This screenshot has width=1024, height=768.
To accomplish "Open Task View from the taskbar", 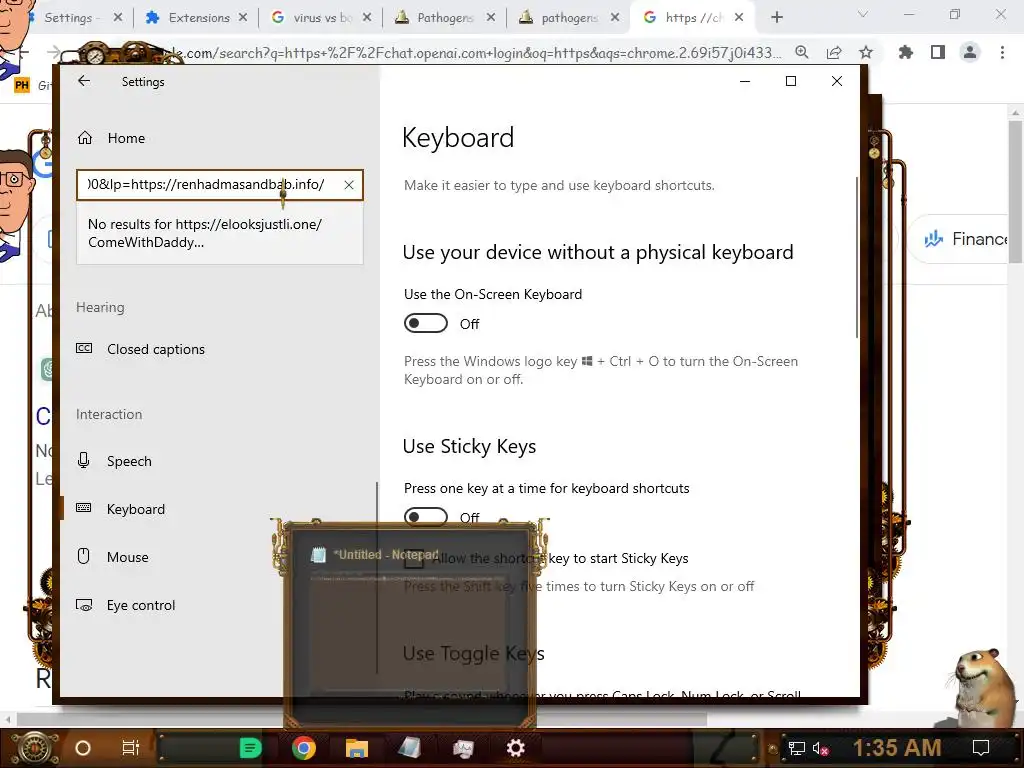I will coord(131,748).
